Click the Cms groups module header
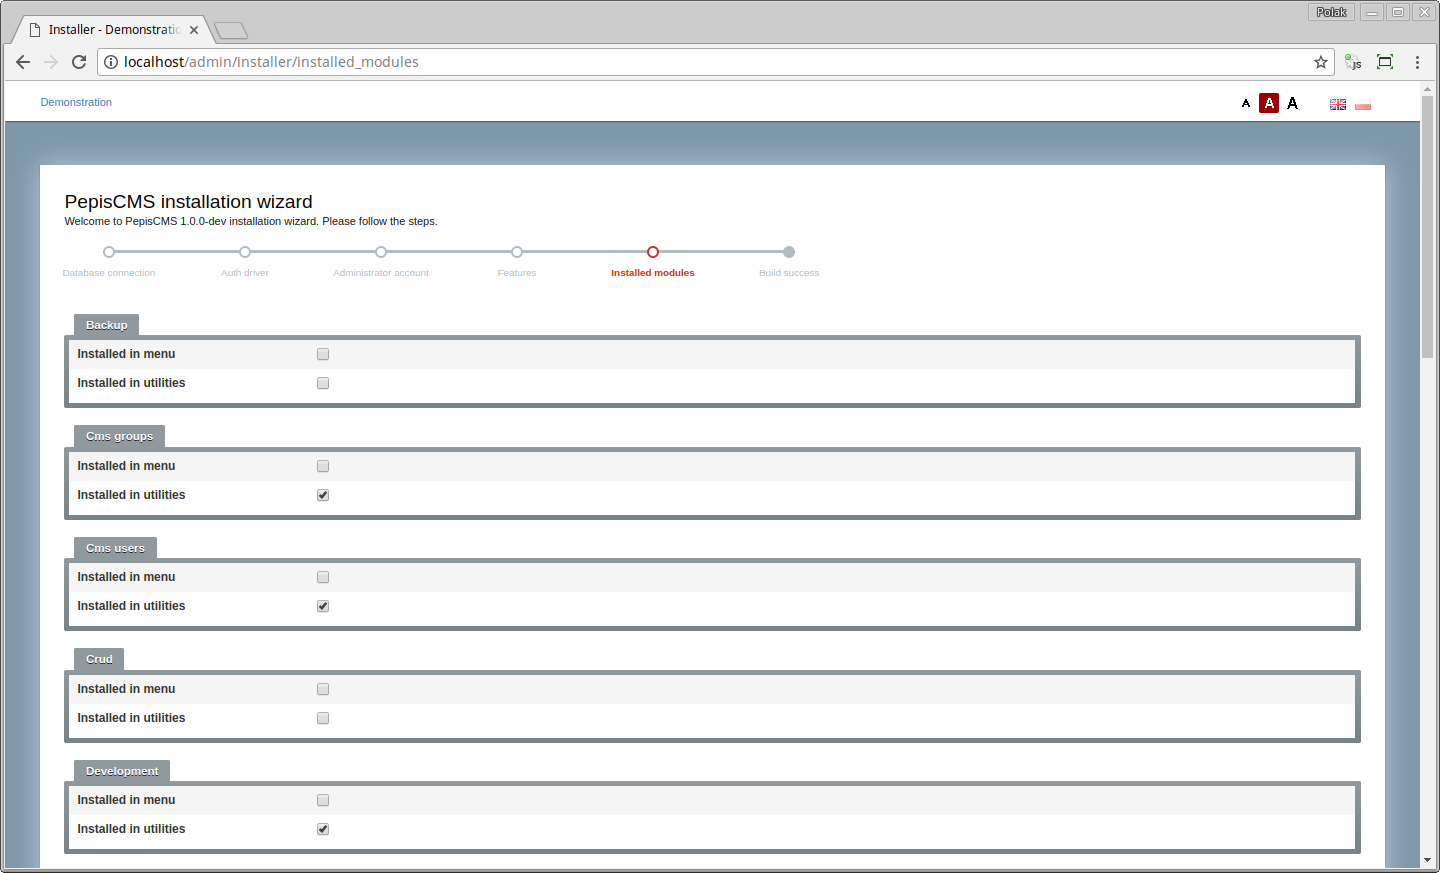Image resolution: width=1440 pixels, height=873 pixels. coord(120,436)
